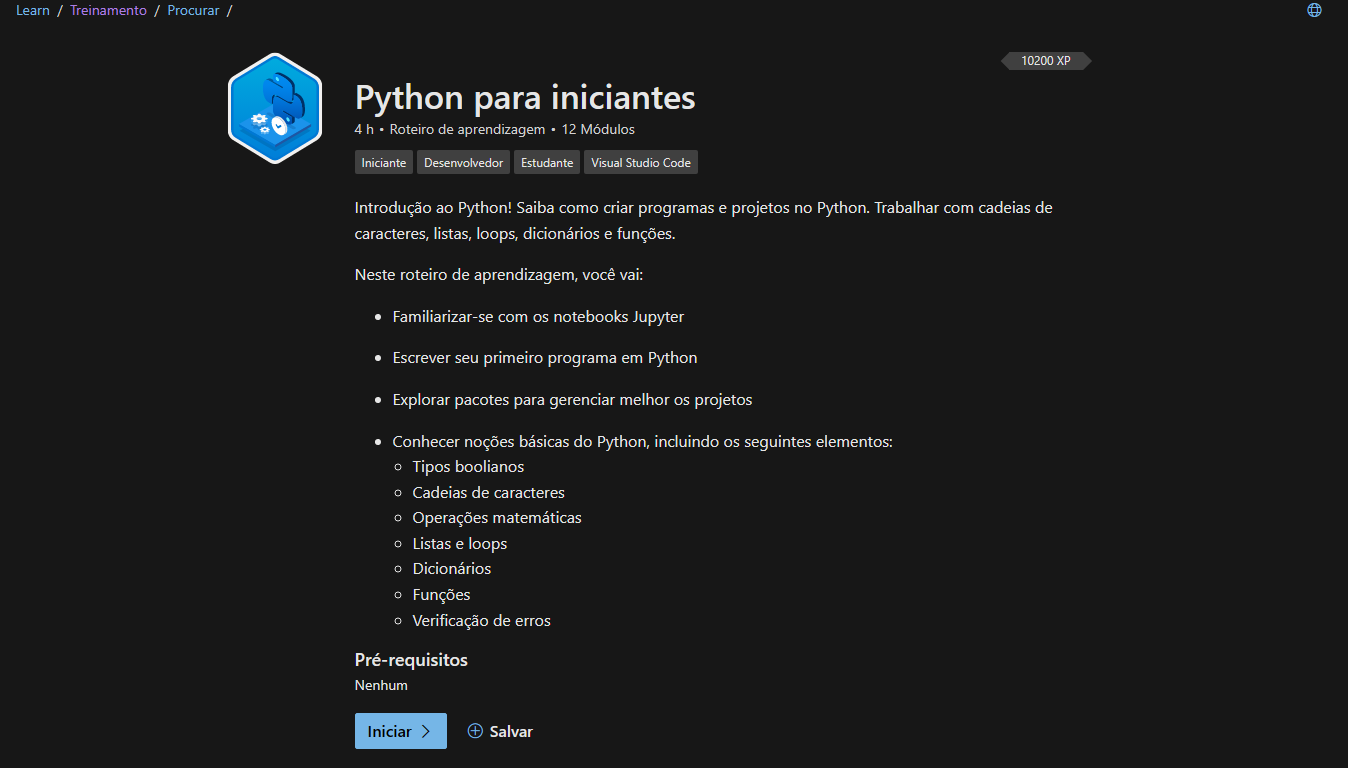
Task: Click the 'Cadeias de caracteres' list item
Action: click(x=488, y=493)
